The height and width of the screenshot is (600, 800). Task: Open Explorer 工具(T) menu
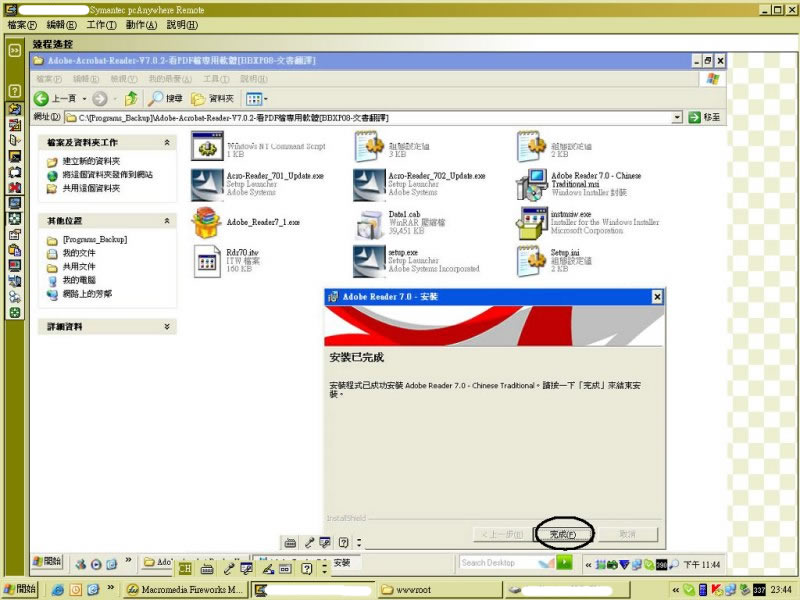pyautogui.click(x=216, y=79)
